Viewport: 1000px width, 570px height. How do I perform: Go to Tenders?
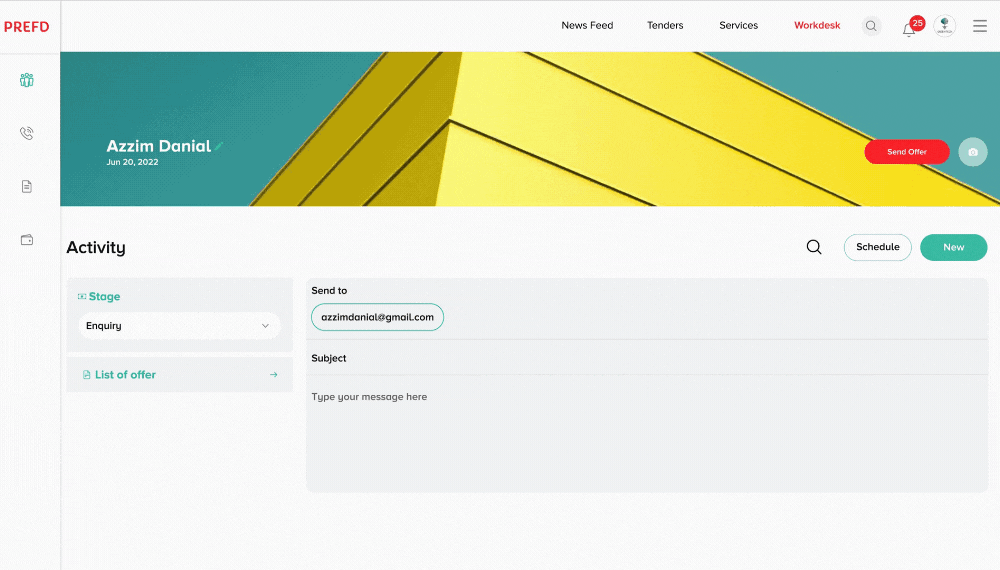[x=665, y=26]
